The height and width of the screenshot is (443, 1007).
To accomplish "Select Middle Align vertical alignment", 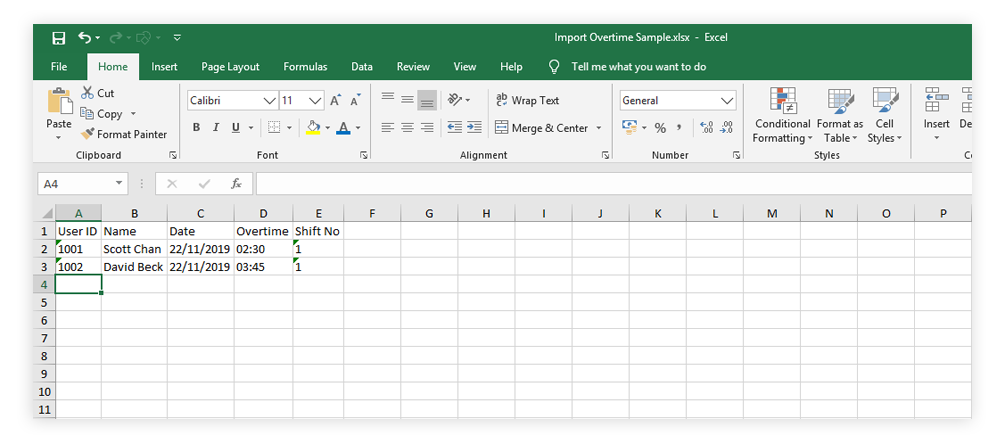I will [x=407, y=98].
